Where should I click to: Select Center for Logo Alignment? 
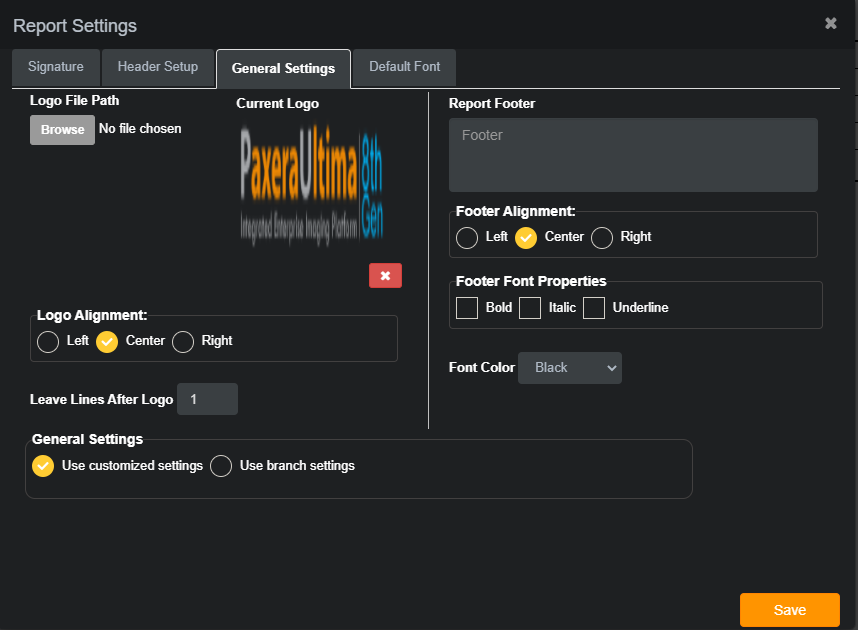click(107, 342)
